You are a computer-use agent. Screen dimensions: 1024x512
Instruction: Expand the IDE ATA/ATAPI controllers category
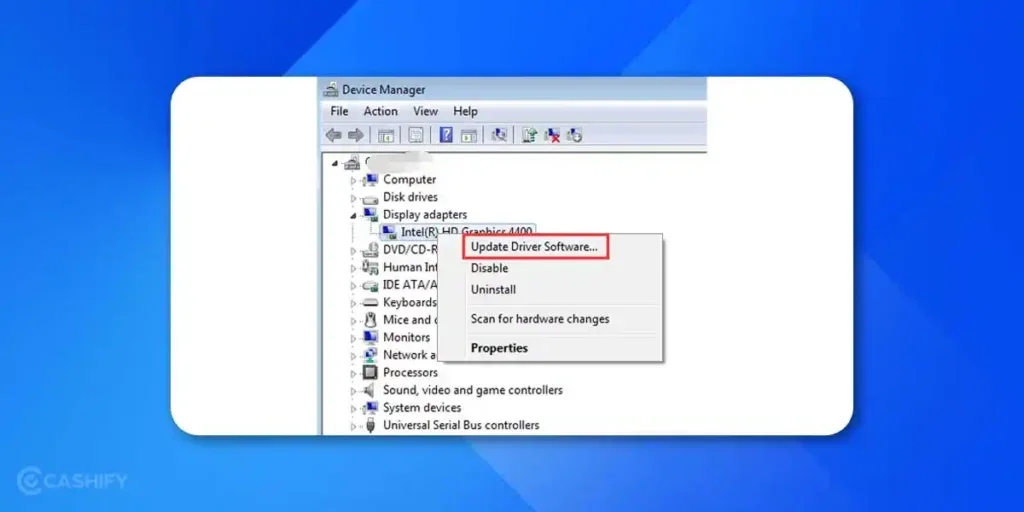pyautogui.click(x=354, y=286)
